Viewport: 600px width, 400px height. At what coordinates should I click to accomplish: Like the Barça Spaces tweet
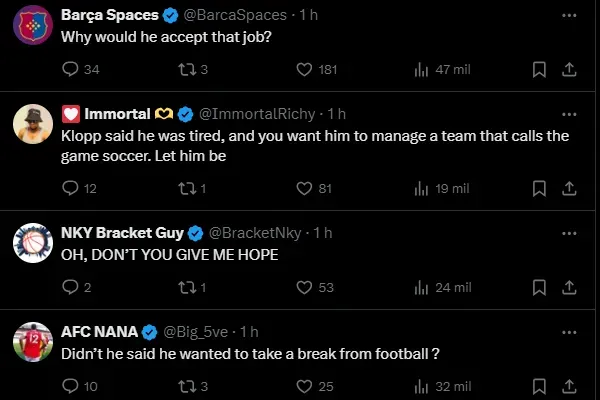pyautogui.click(x=306, y=69)
